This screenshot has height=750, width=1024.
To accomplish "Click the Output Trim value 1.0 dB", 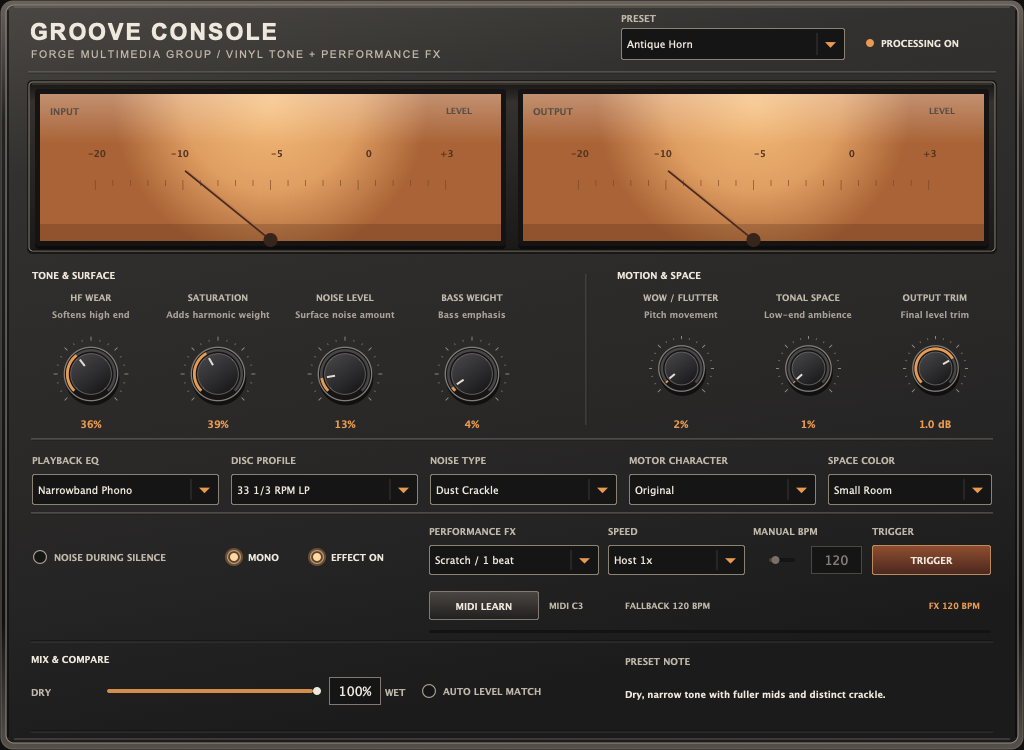I will [x=935, y=424].
